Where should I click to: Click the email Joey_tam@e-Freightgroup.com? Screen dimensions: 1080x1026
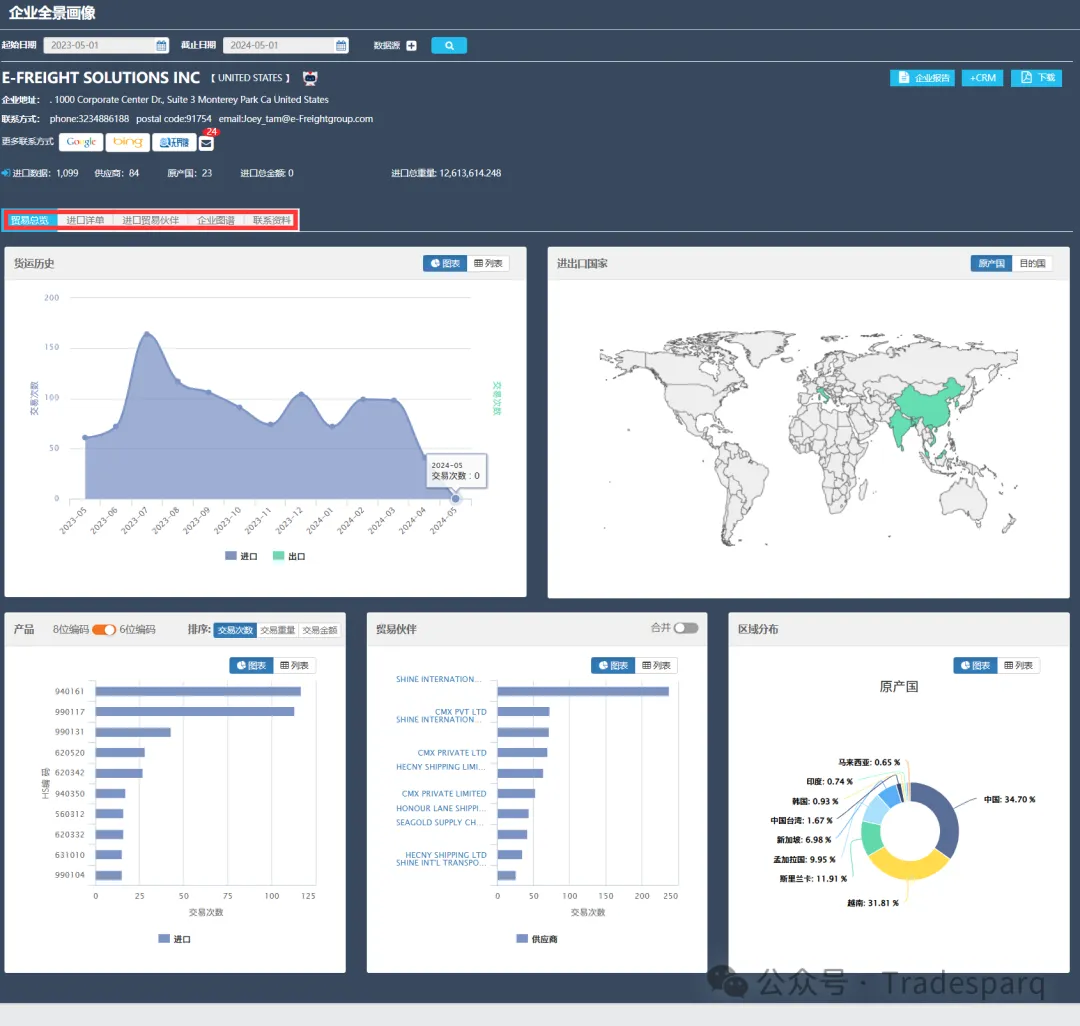(x=296, y=118)
